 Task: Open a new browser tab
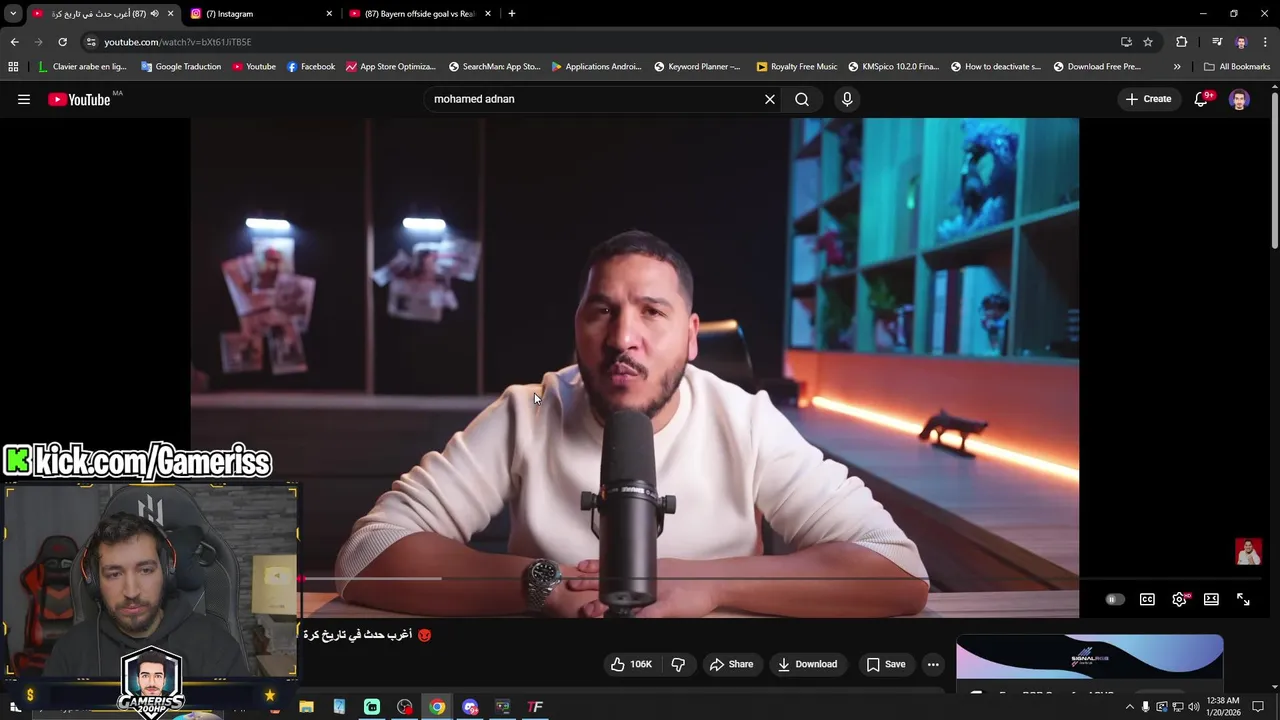click(512, 14)
